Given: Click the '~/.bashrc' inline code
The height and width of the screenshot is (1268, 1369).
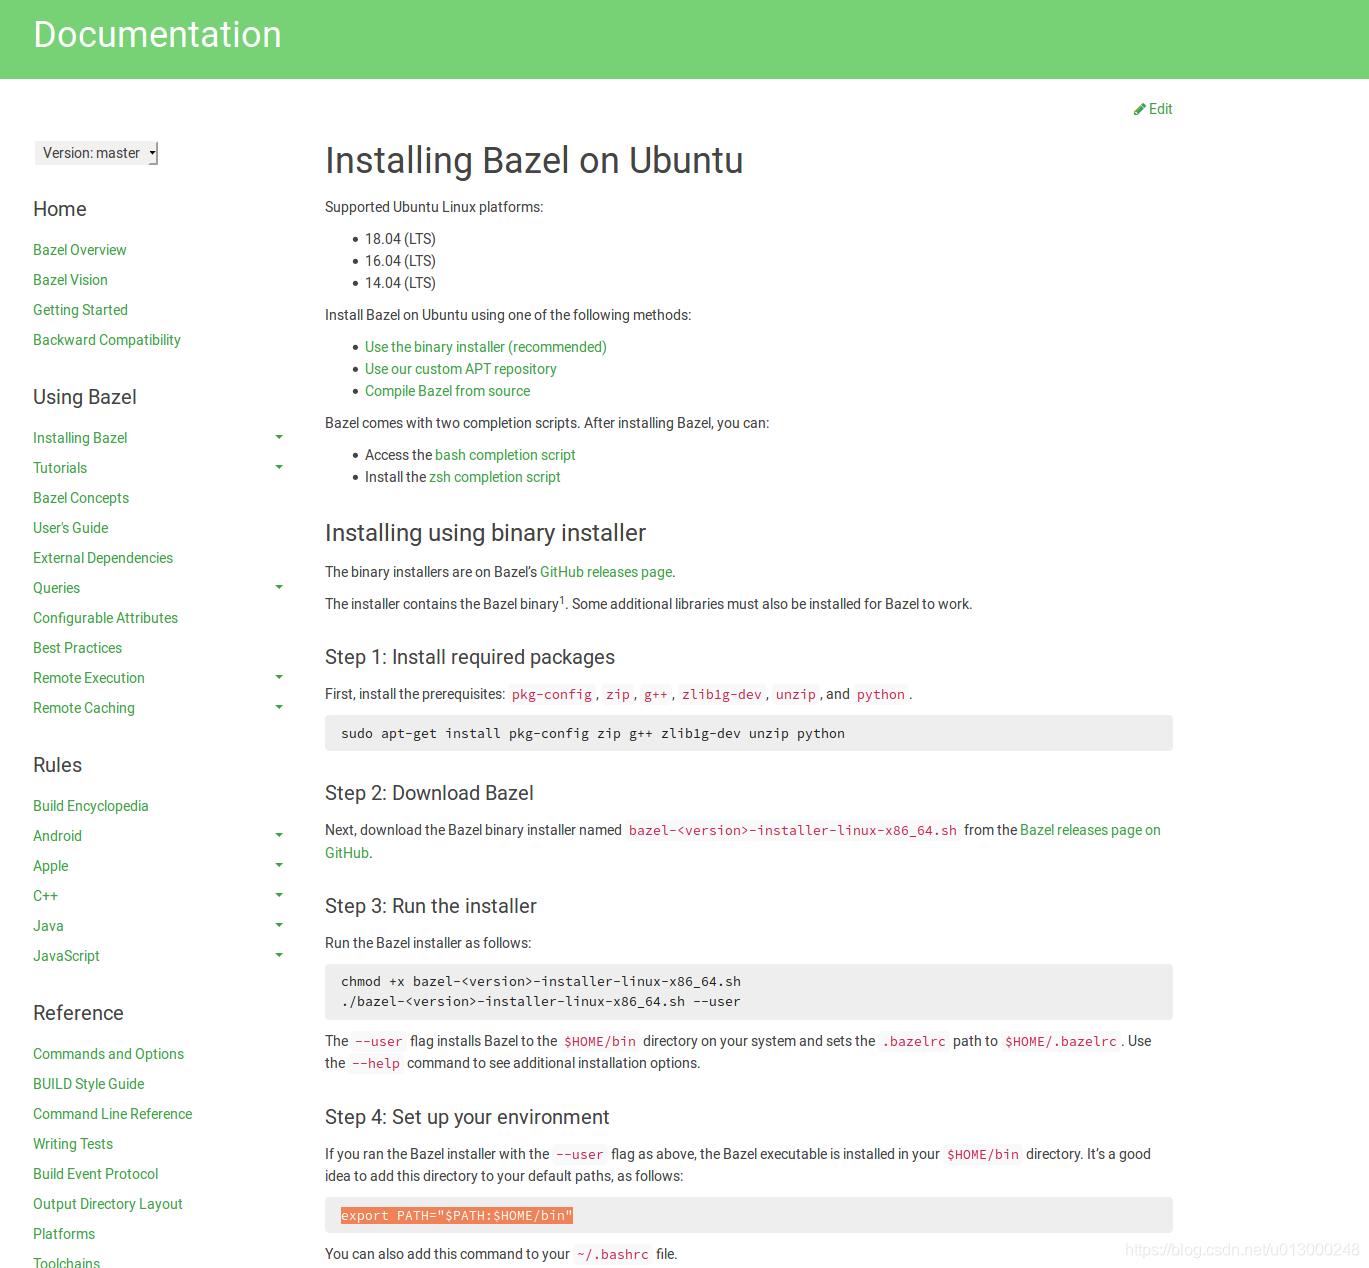Looking at the screenshot, I should click(x=612, y=1254).
